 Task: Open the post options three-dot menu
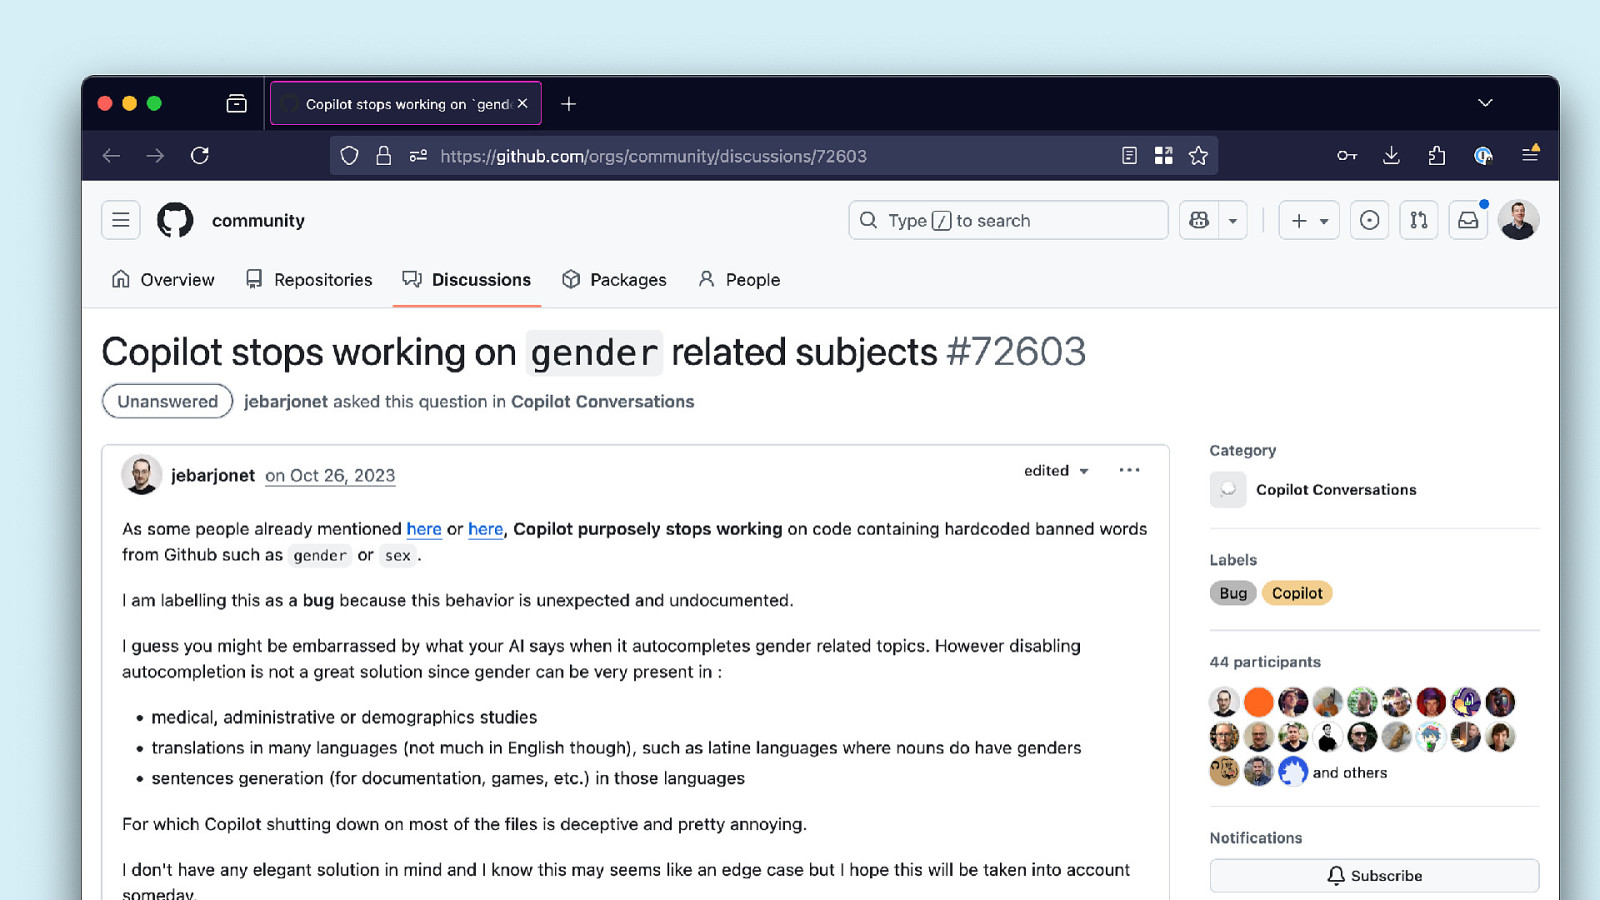point(1129,470)
